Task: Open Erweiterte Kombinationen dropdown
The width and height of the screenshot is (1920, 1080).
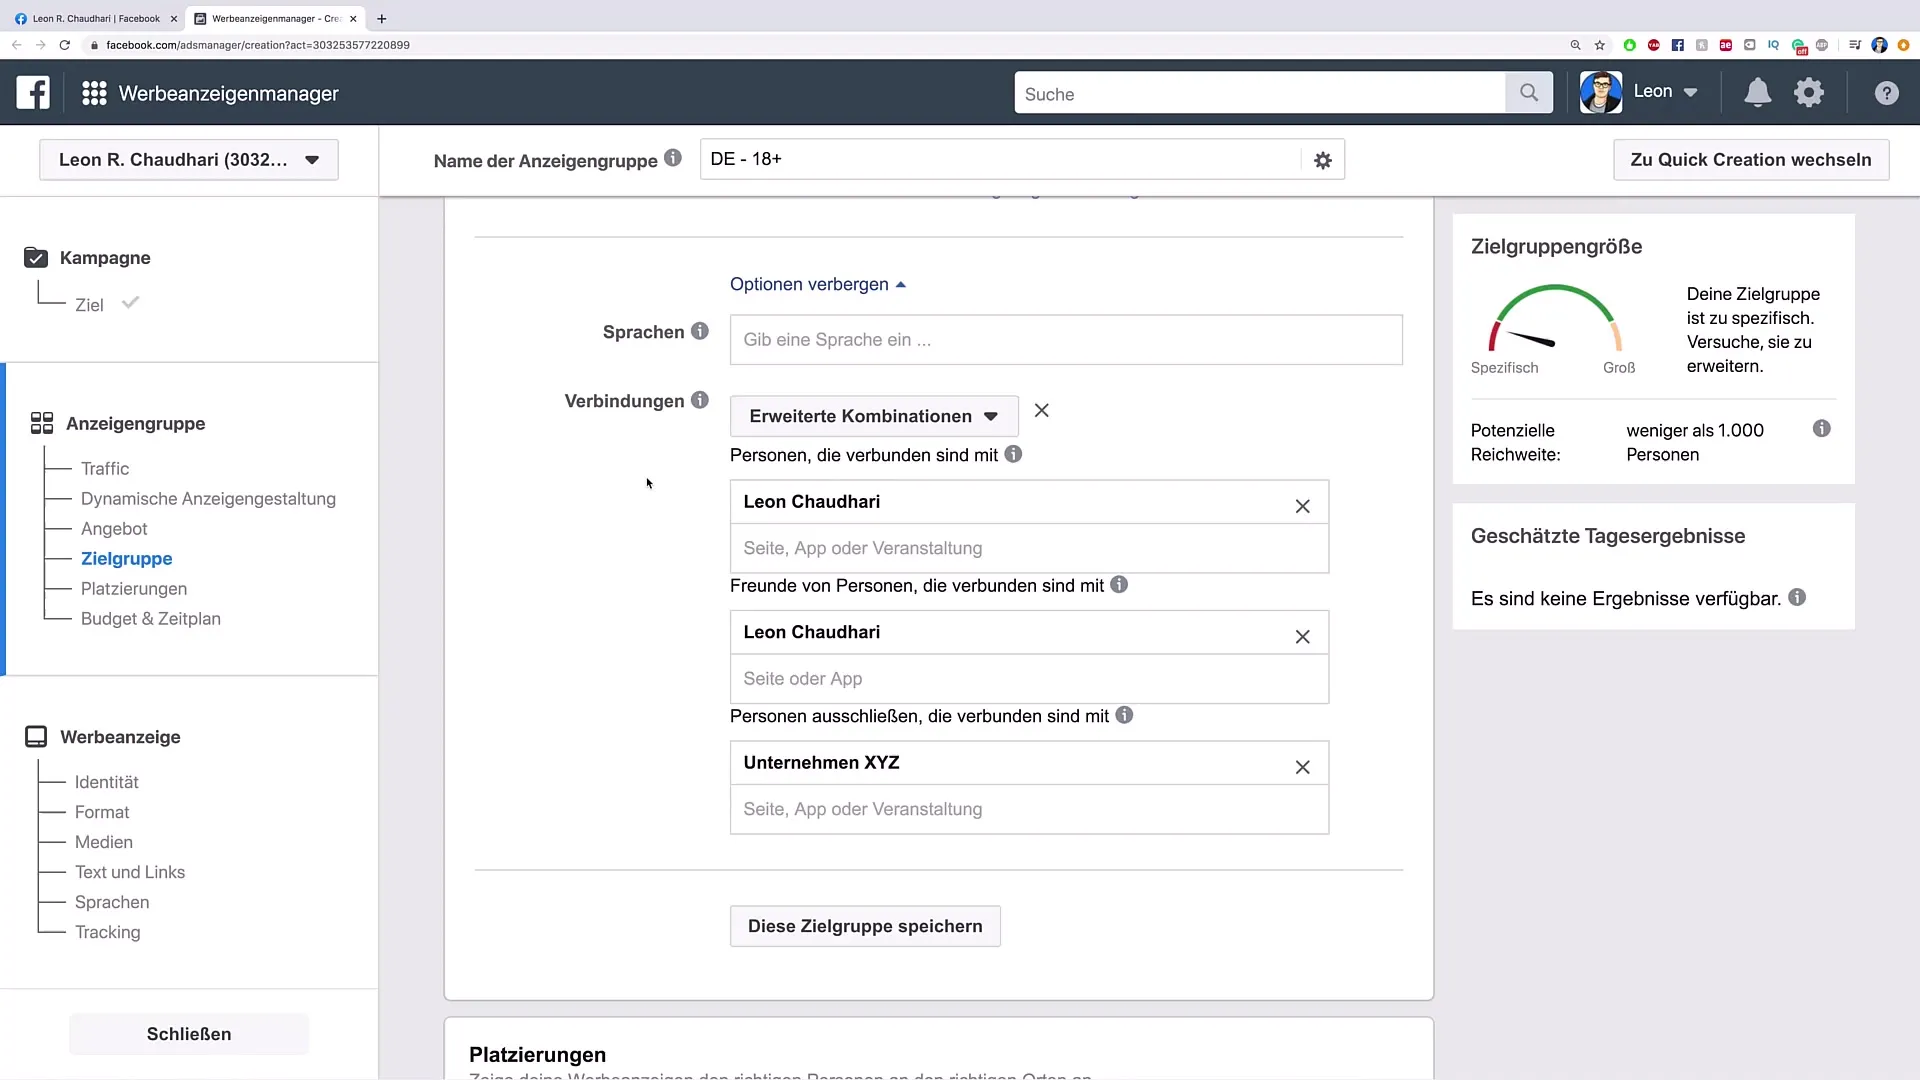Action: coord(874,416)
